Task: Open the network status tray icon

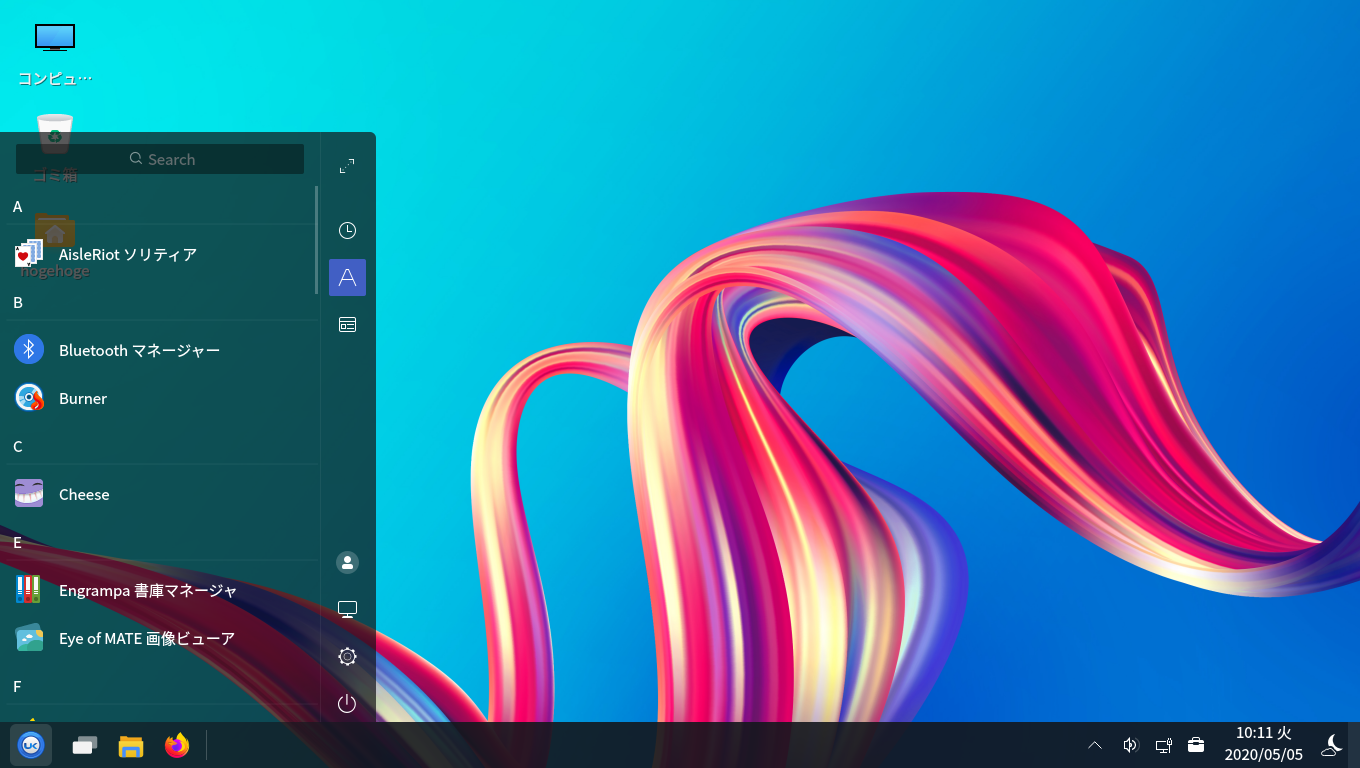Action: (1164, 745)
